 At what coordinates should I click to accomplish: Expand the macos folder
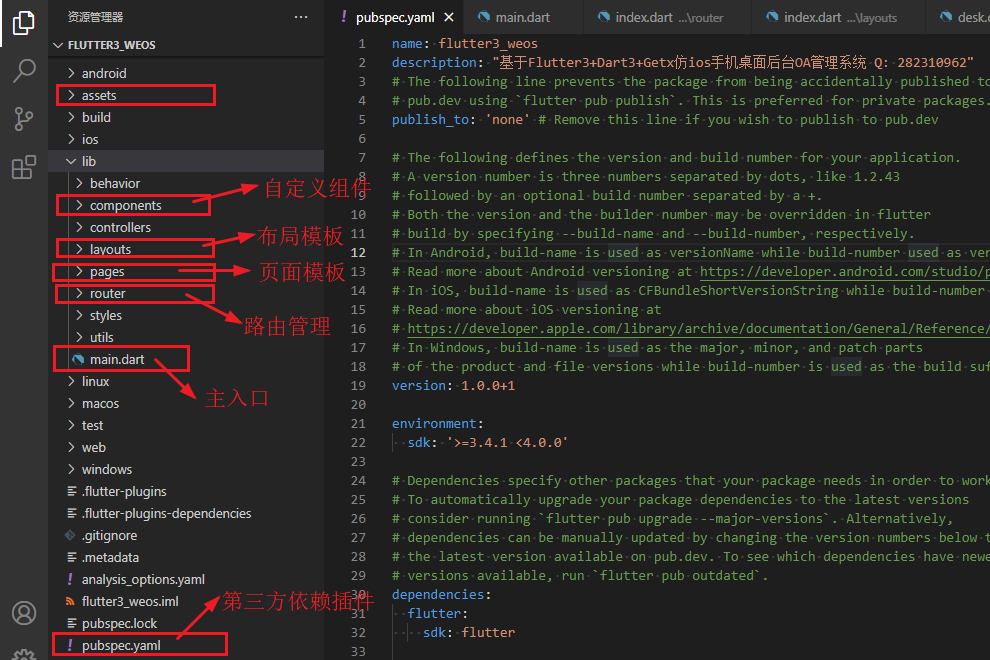pyautogui.click(x=187, y=404)
